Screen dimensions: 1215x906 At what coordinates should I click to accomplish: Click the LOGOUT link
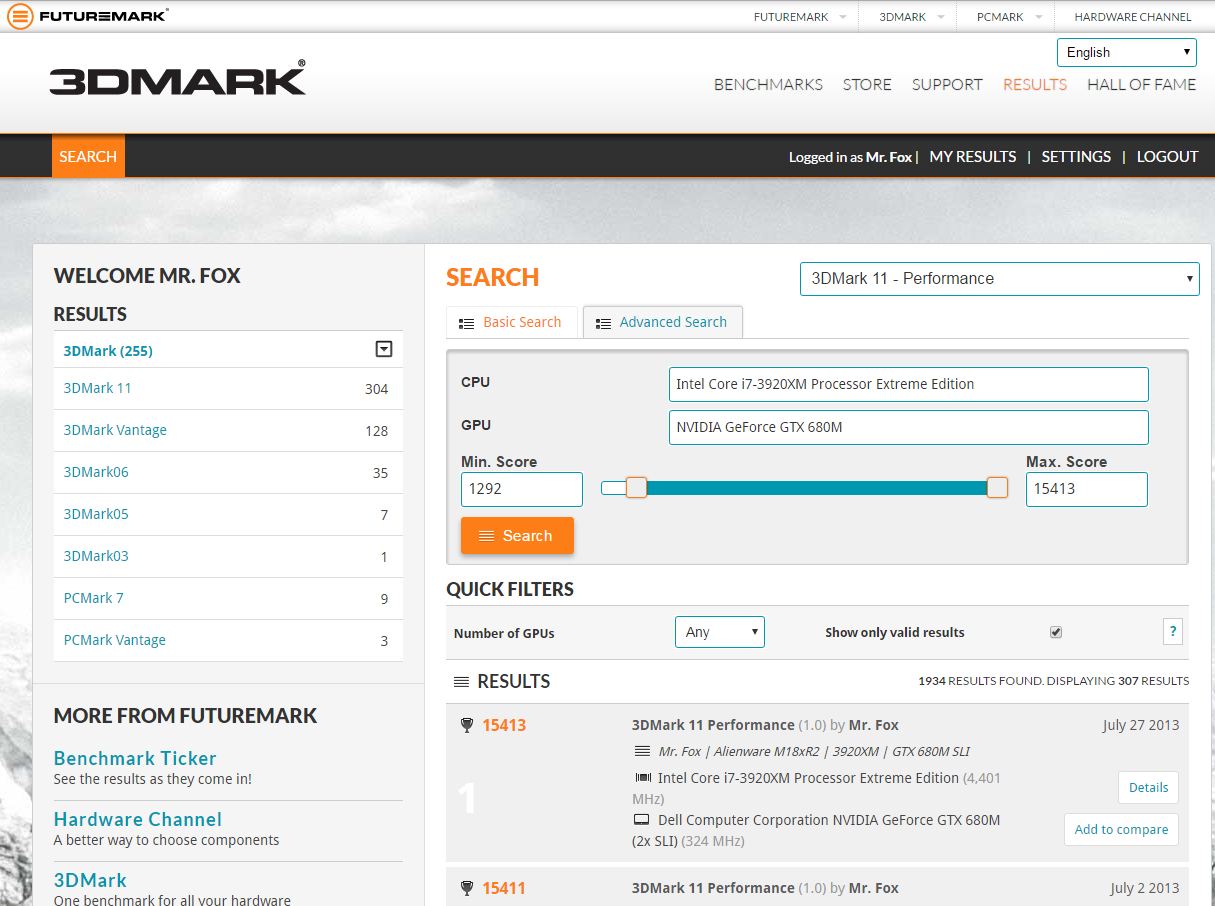1167,157
